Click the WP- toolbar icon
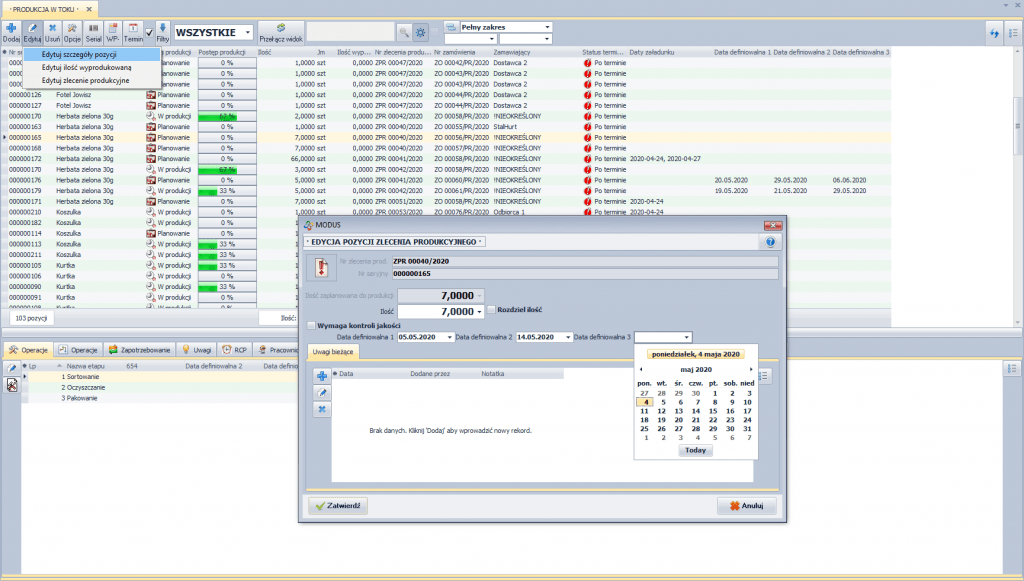The width and height of the screenshot is (1024, 581). point(113,32)
